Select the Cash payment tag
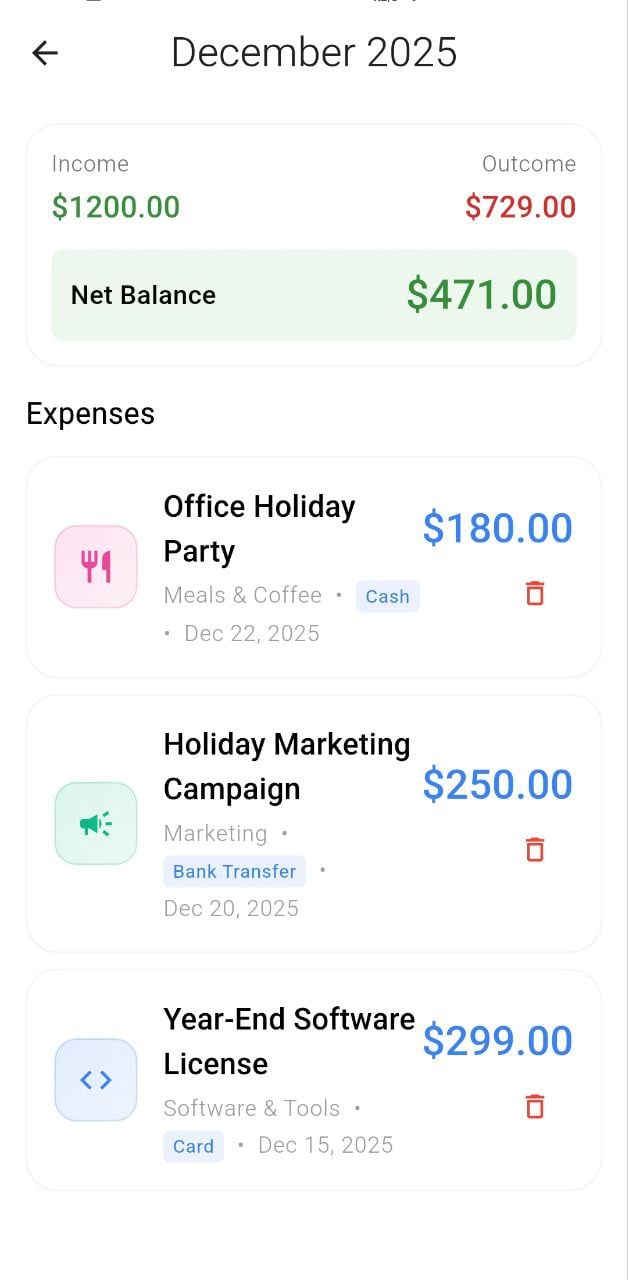 pyautogui.click(x=387, y=597)
